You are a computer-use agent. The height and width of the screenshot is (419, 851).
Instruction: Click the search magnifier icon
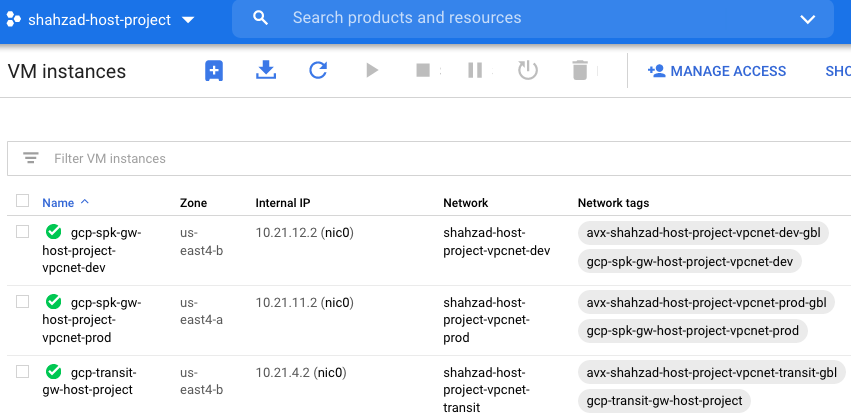pos(261,18)
